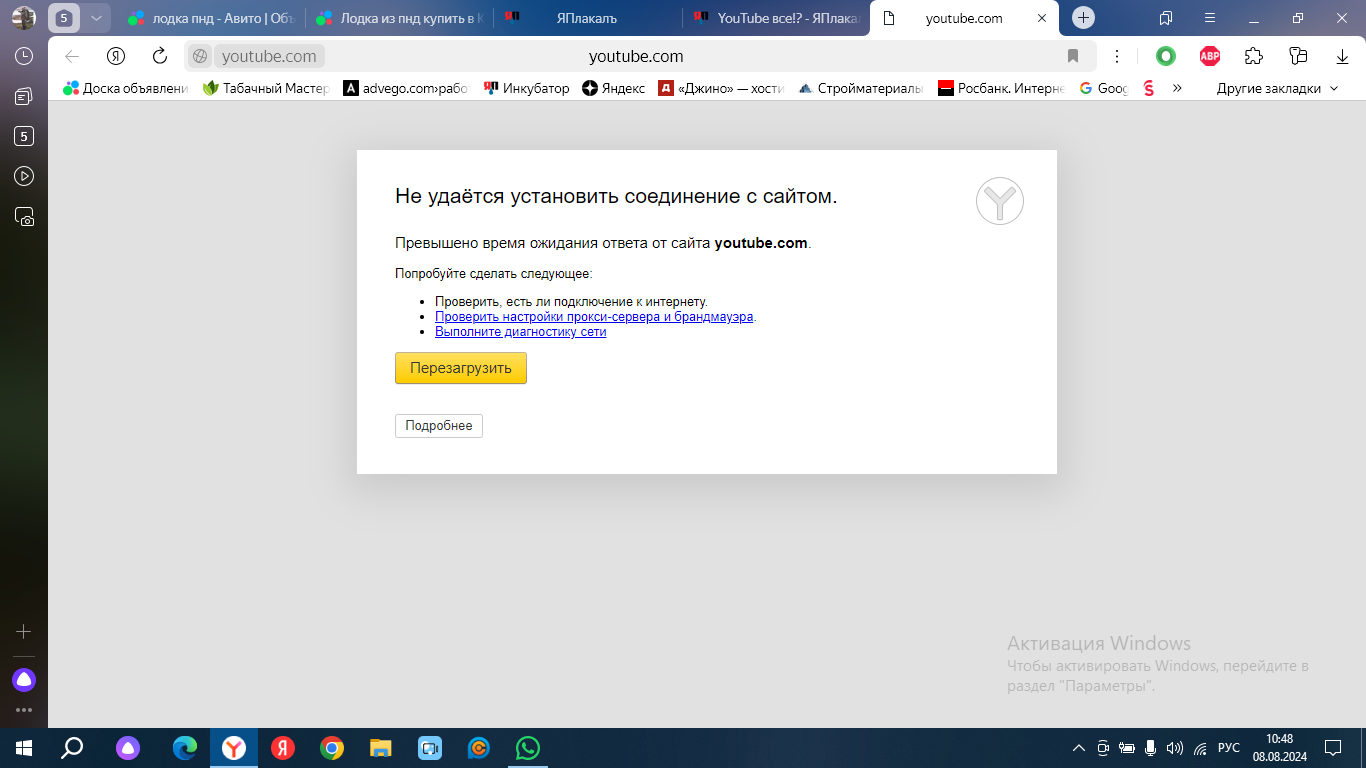Click the bookmark icon in address bar
This screenshot has height=768, width=1366.
coord(1073,56)
